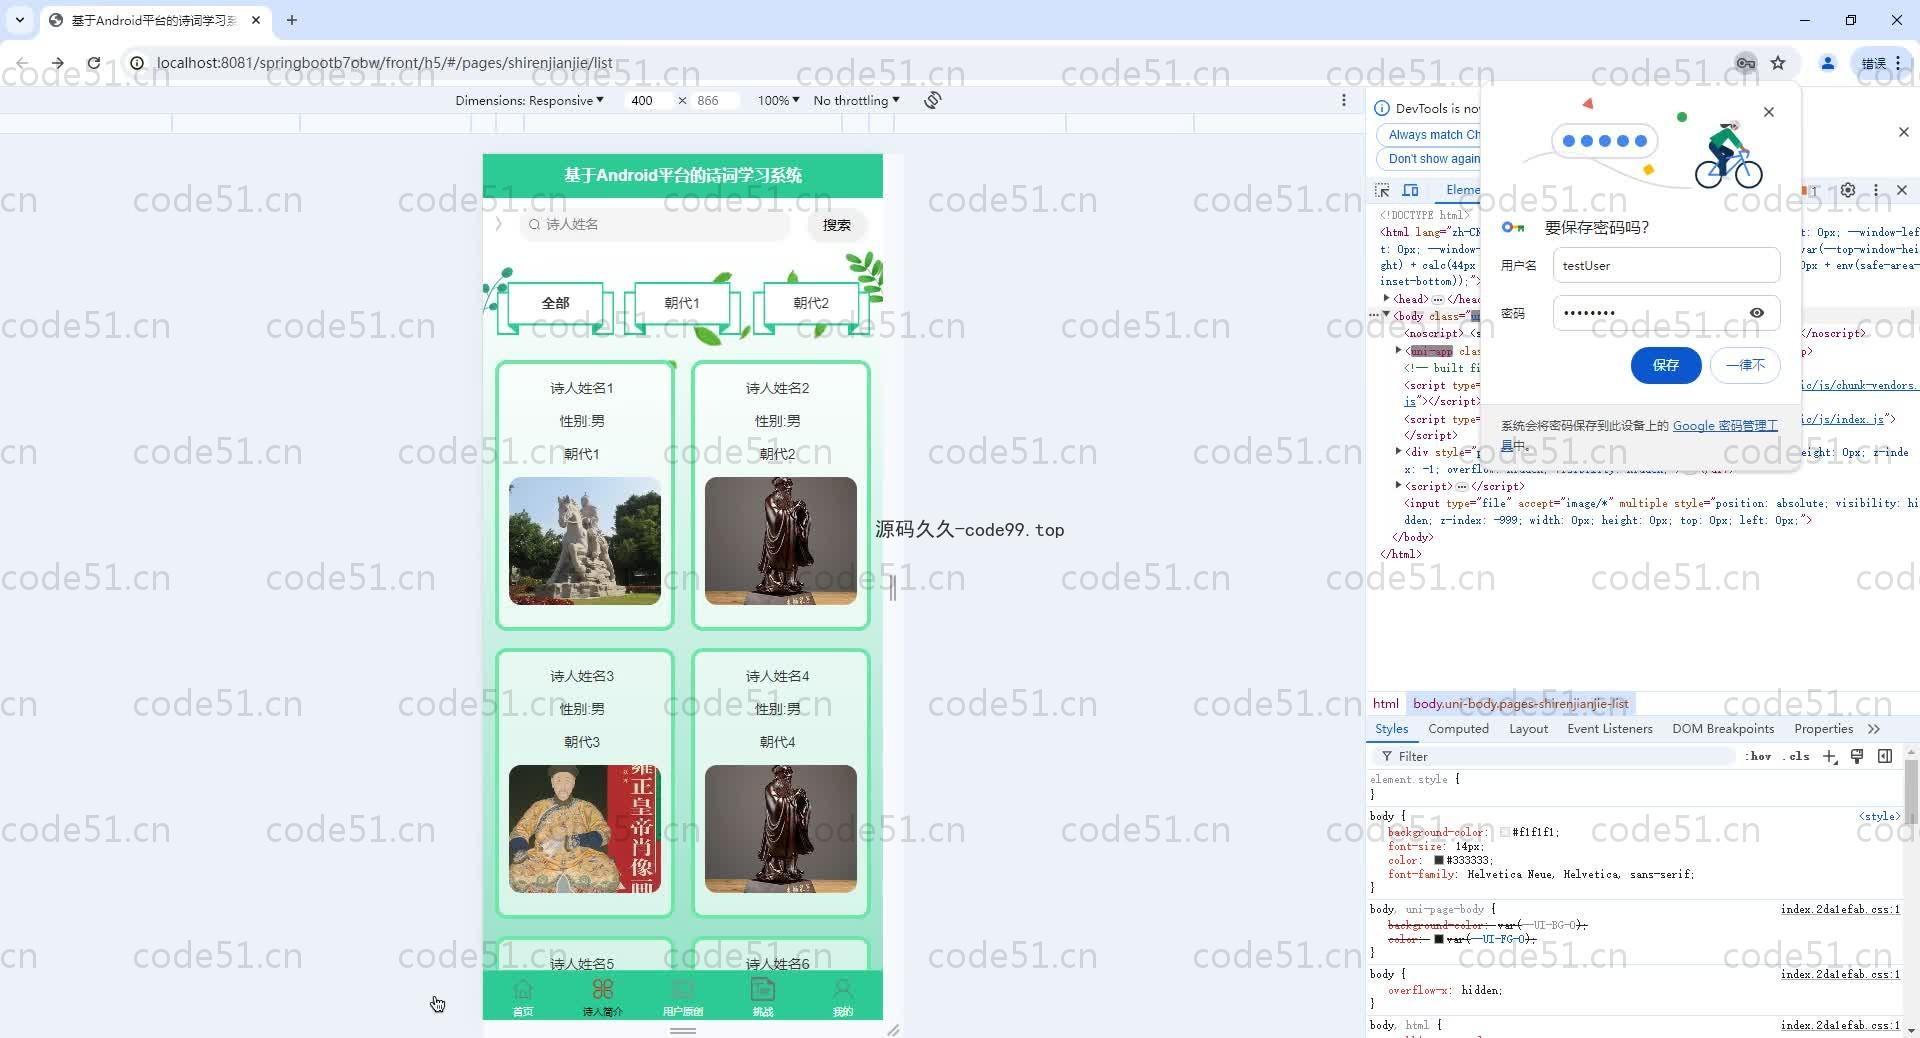Go forward in browser history

pos(58,63)
